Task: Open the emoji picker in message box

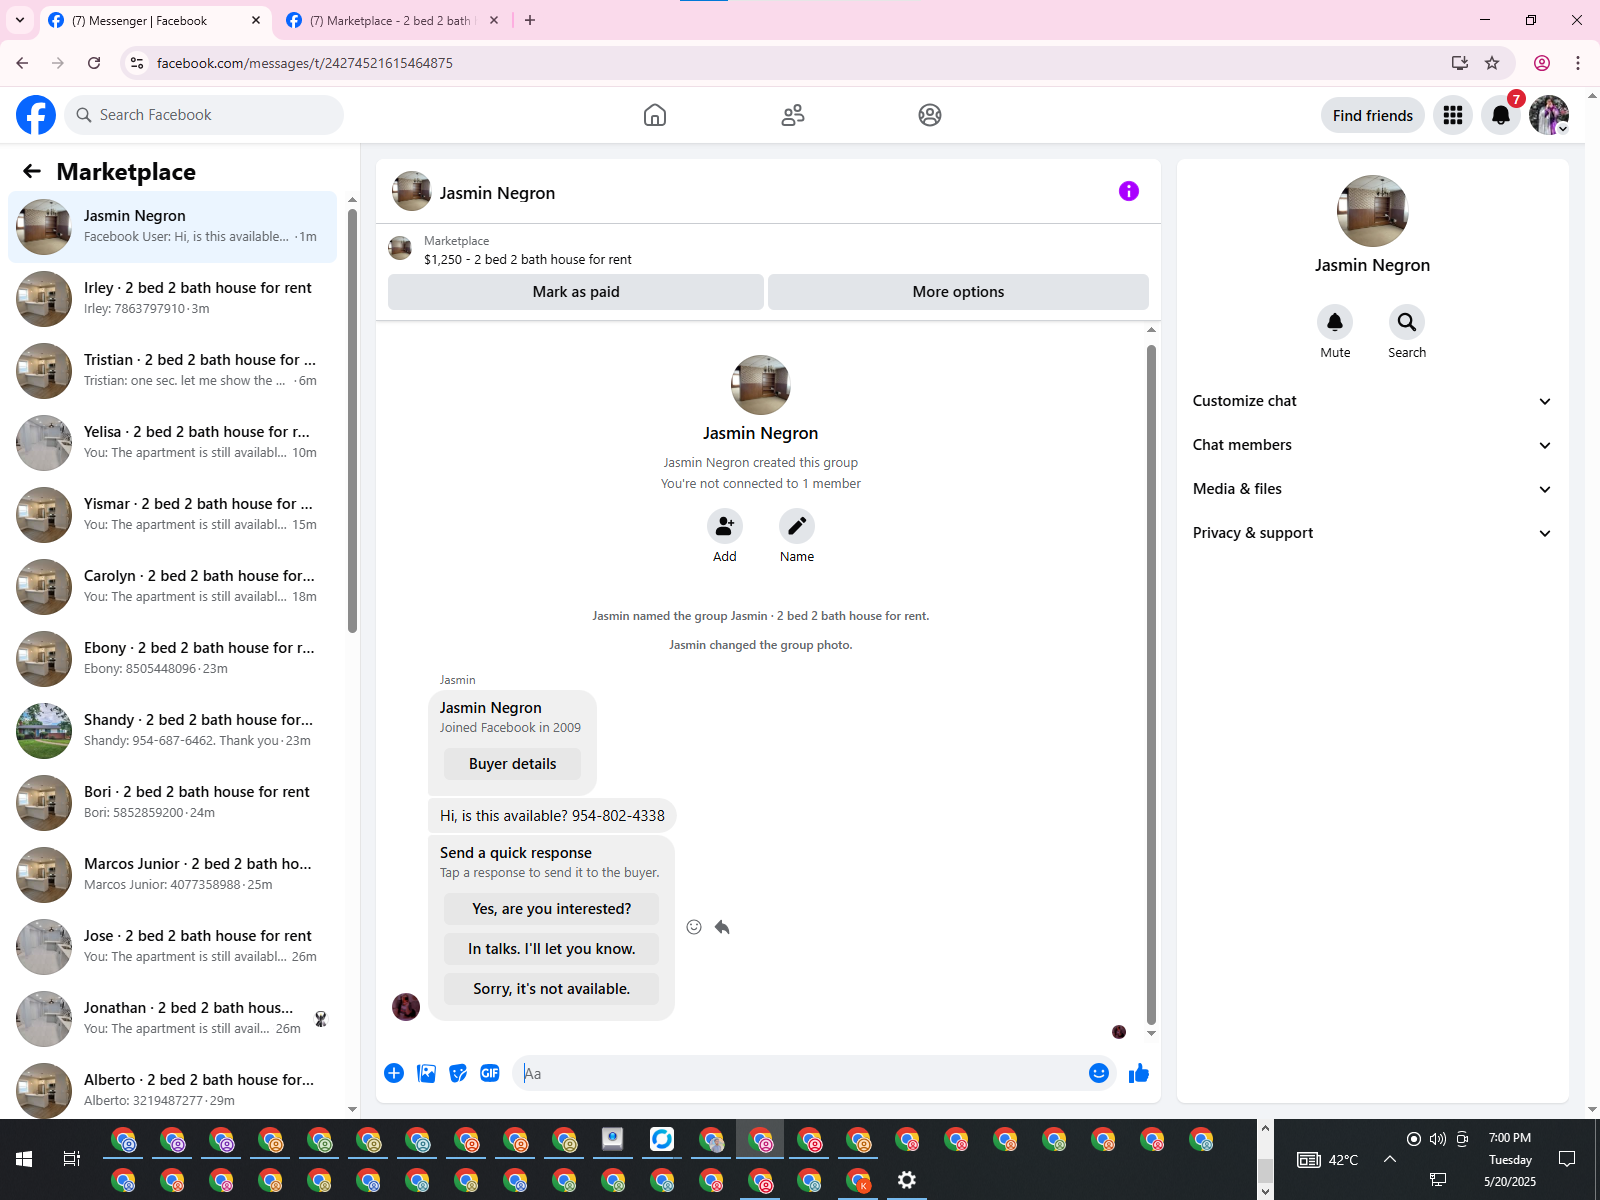Action: pos(1099,1073)
